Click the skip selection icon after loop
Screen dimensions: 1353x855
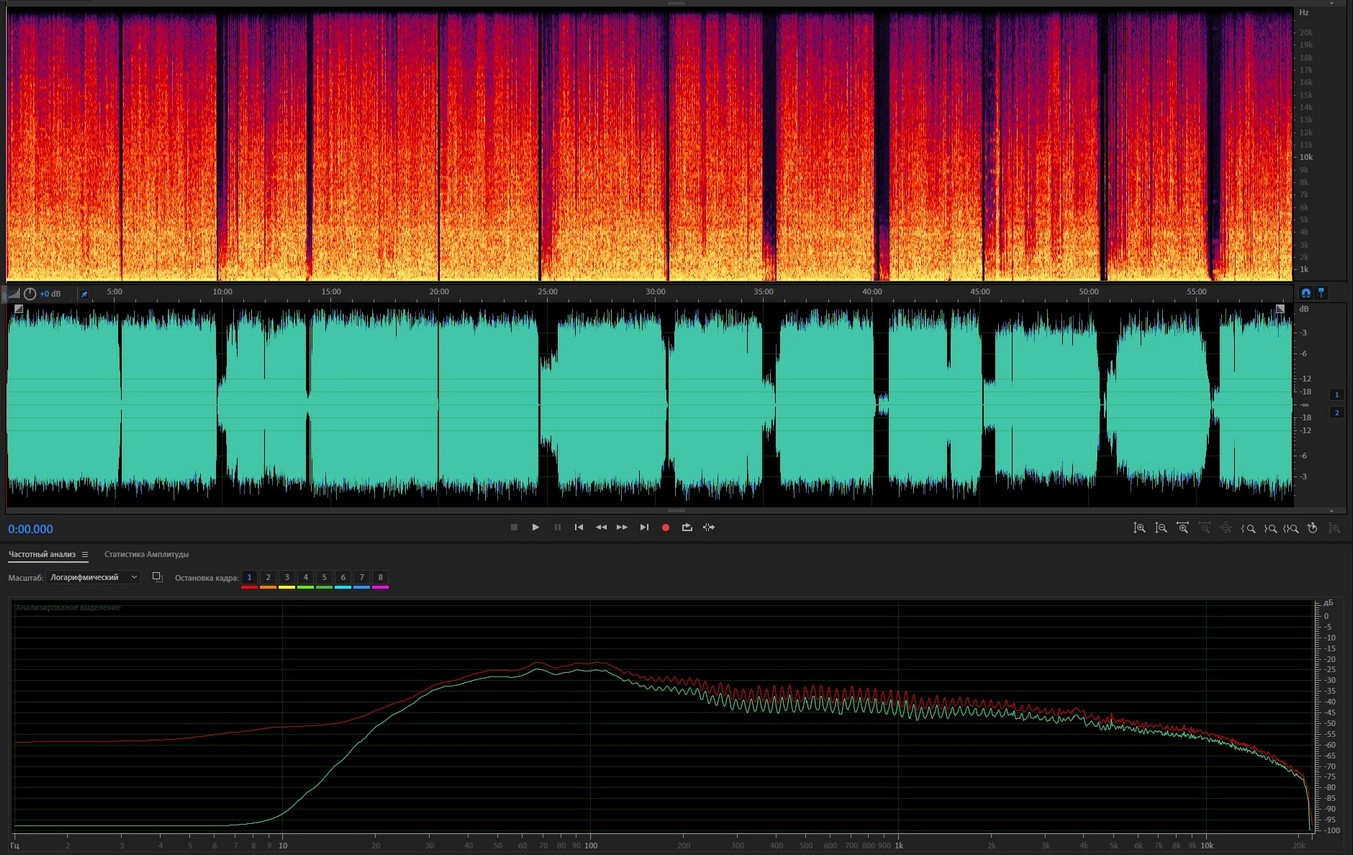pos(709,527)
